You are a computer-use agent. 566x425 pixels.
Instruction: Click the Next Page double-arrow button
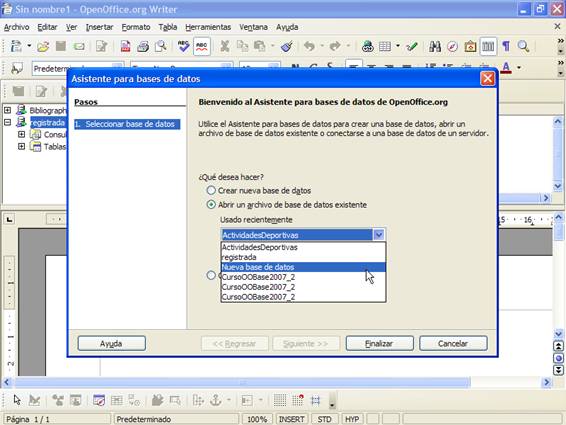click(x=558, y=370)
